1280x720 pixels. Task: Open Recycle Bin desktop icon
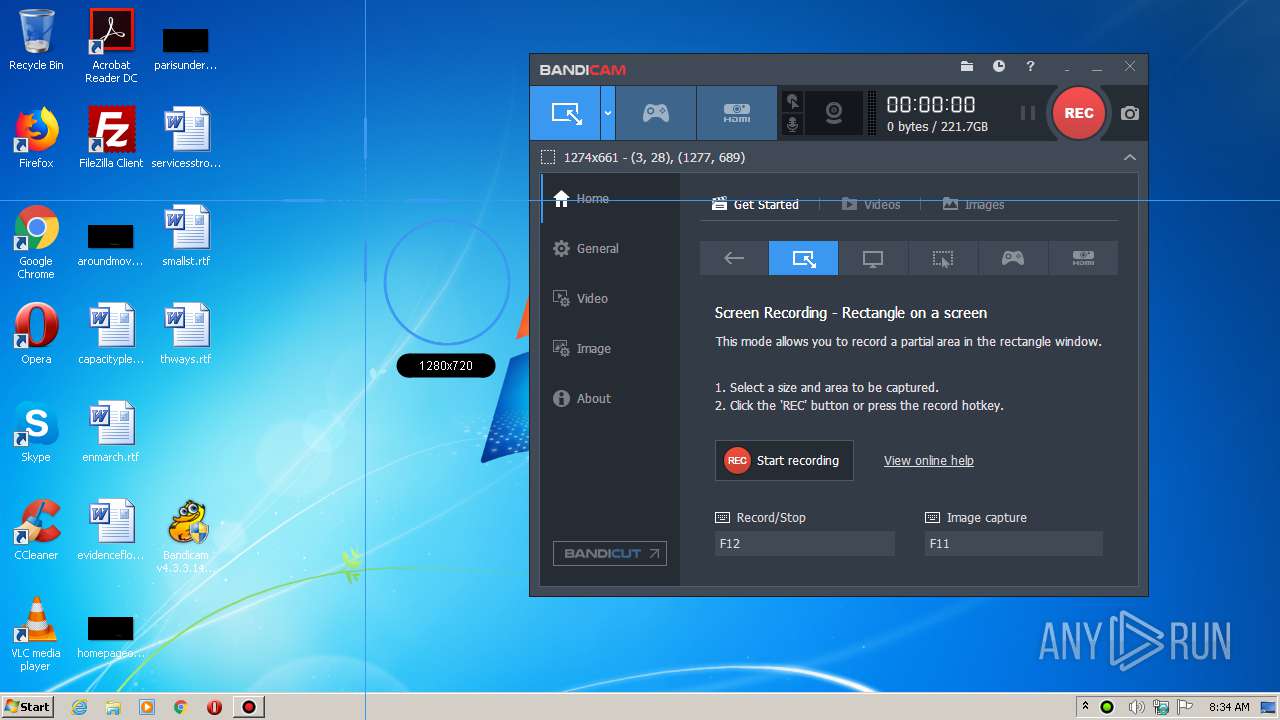(36, 40)
